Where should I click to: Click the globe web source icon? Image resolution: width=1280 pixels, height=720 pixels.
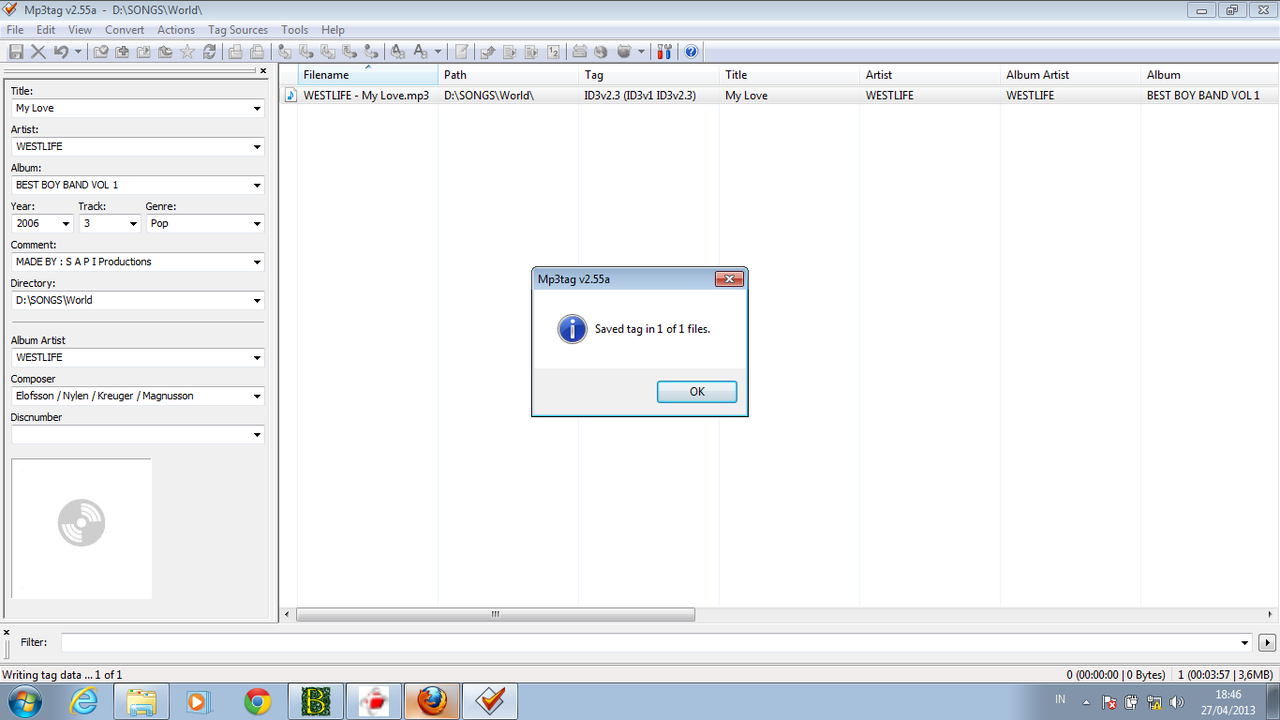(600, 51)
